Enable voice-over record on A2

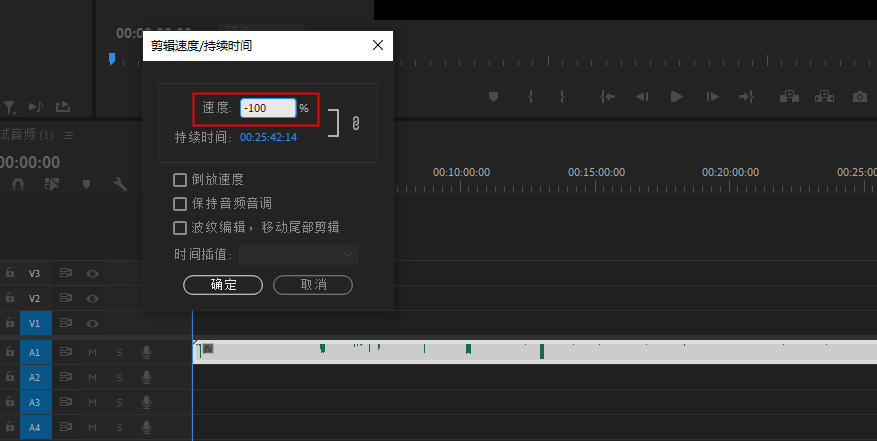point(147,377)
